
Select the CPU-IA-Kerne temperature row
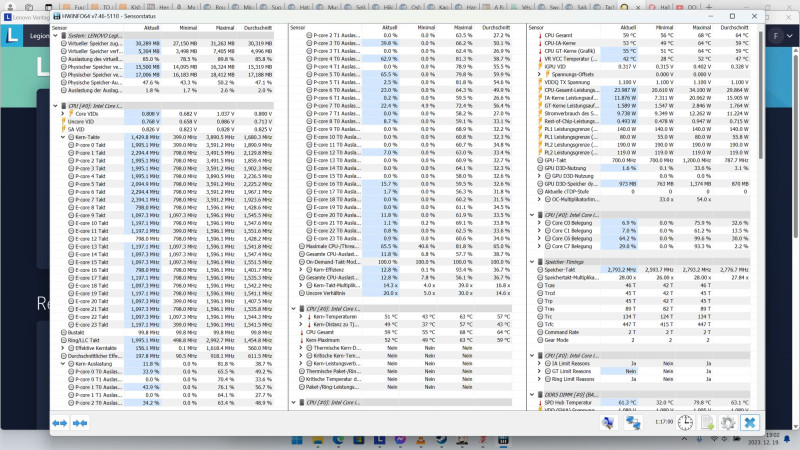coord(643,43)
